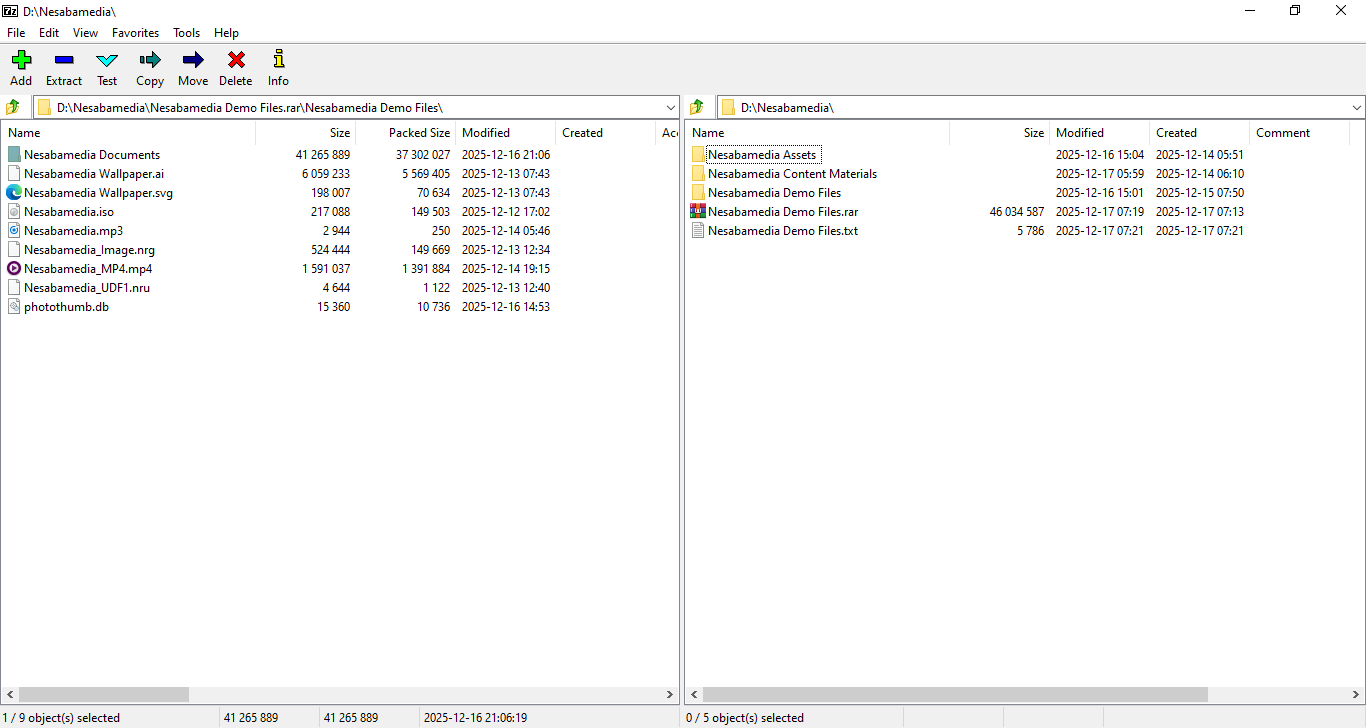
Task: Click the Extract toolbar icon
Action: (64, 61)
